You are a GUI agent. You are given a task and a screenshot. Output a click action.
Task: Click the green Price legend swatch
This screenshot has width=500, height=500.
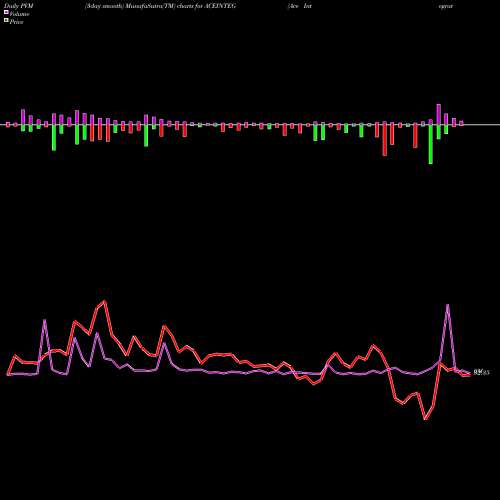pyautogui.click(x=6, y=20)
